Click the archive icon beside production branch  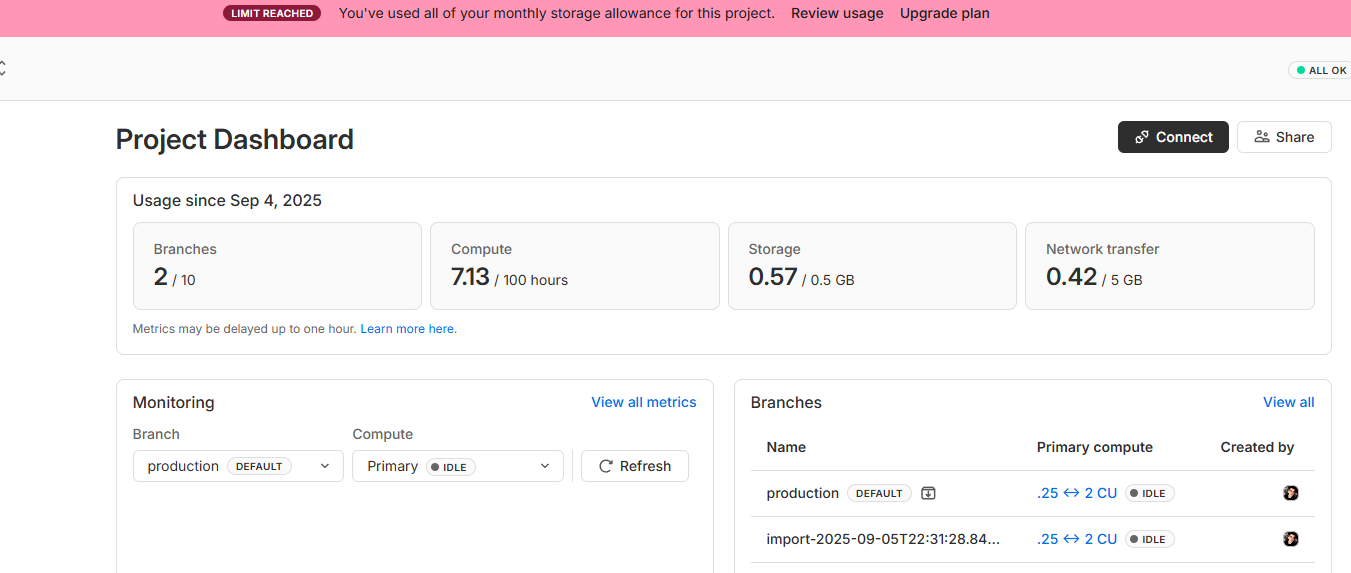(x=928, y=493)
